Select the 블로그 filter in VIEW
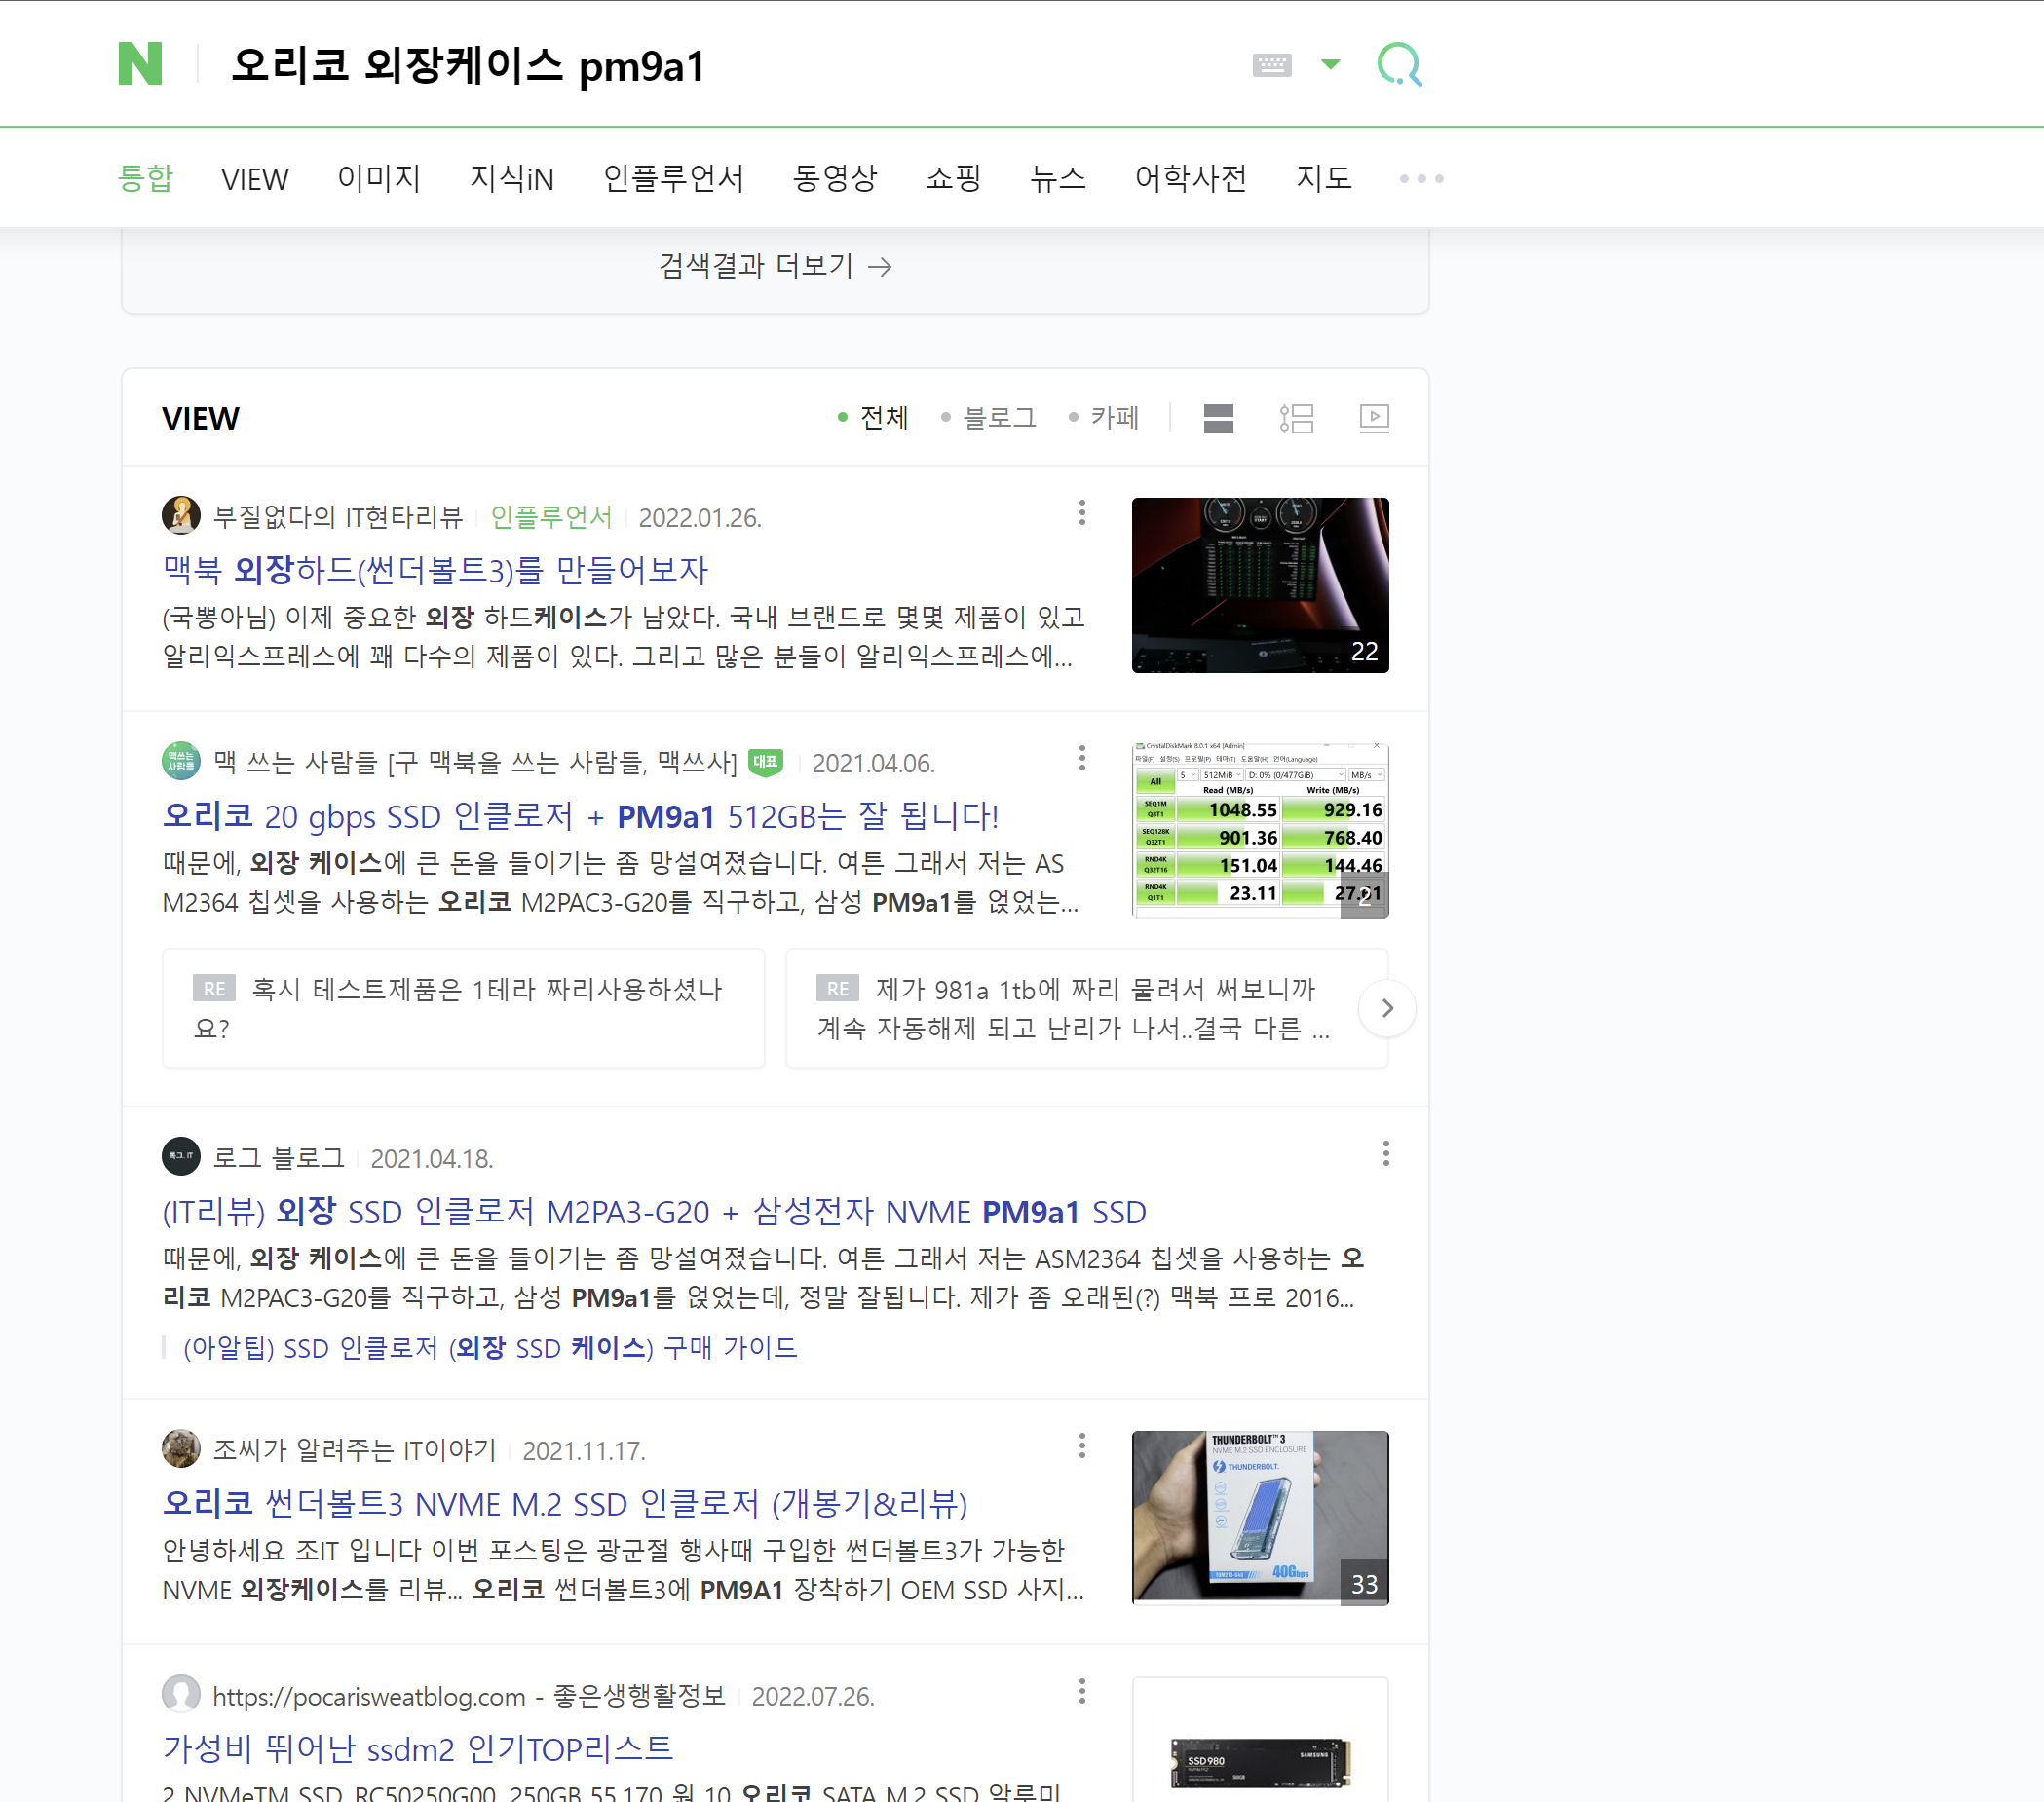Screen dimensions: 2044x1802 [998, 418]
